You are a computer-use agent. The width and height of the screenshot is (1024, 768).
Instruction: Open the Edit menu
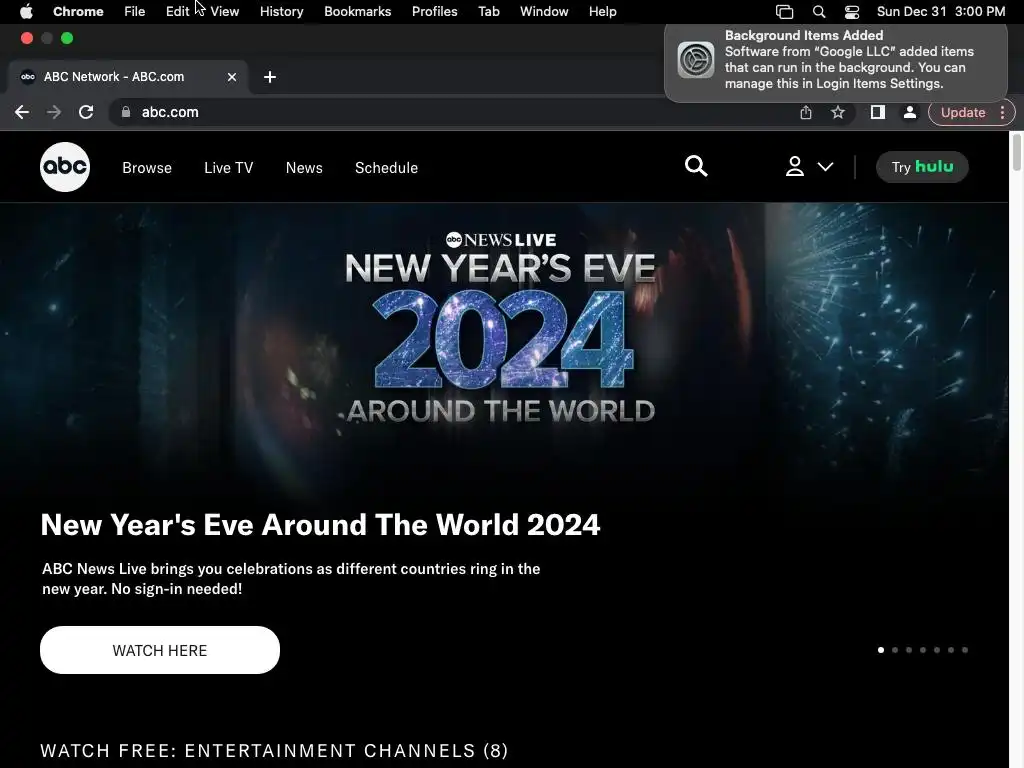point(177,12)
